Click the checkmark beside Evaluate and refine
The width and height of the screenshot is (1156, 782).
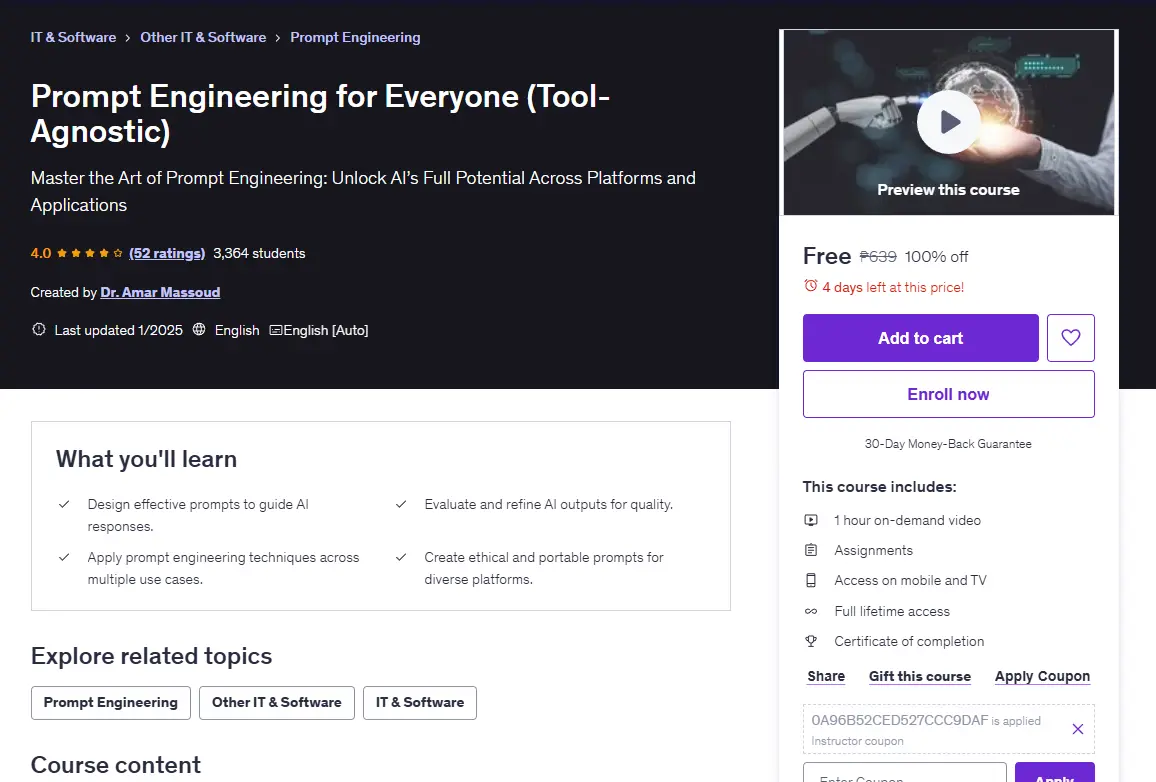point(401,504)
